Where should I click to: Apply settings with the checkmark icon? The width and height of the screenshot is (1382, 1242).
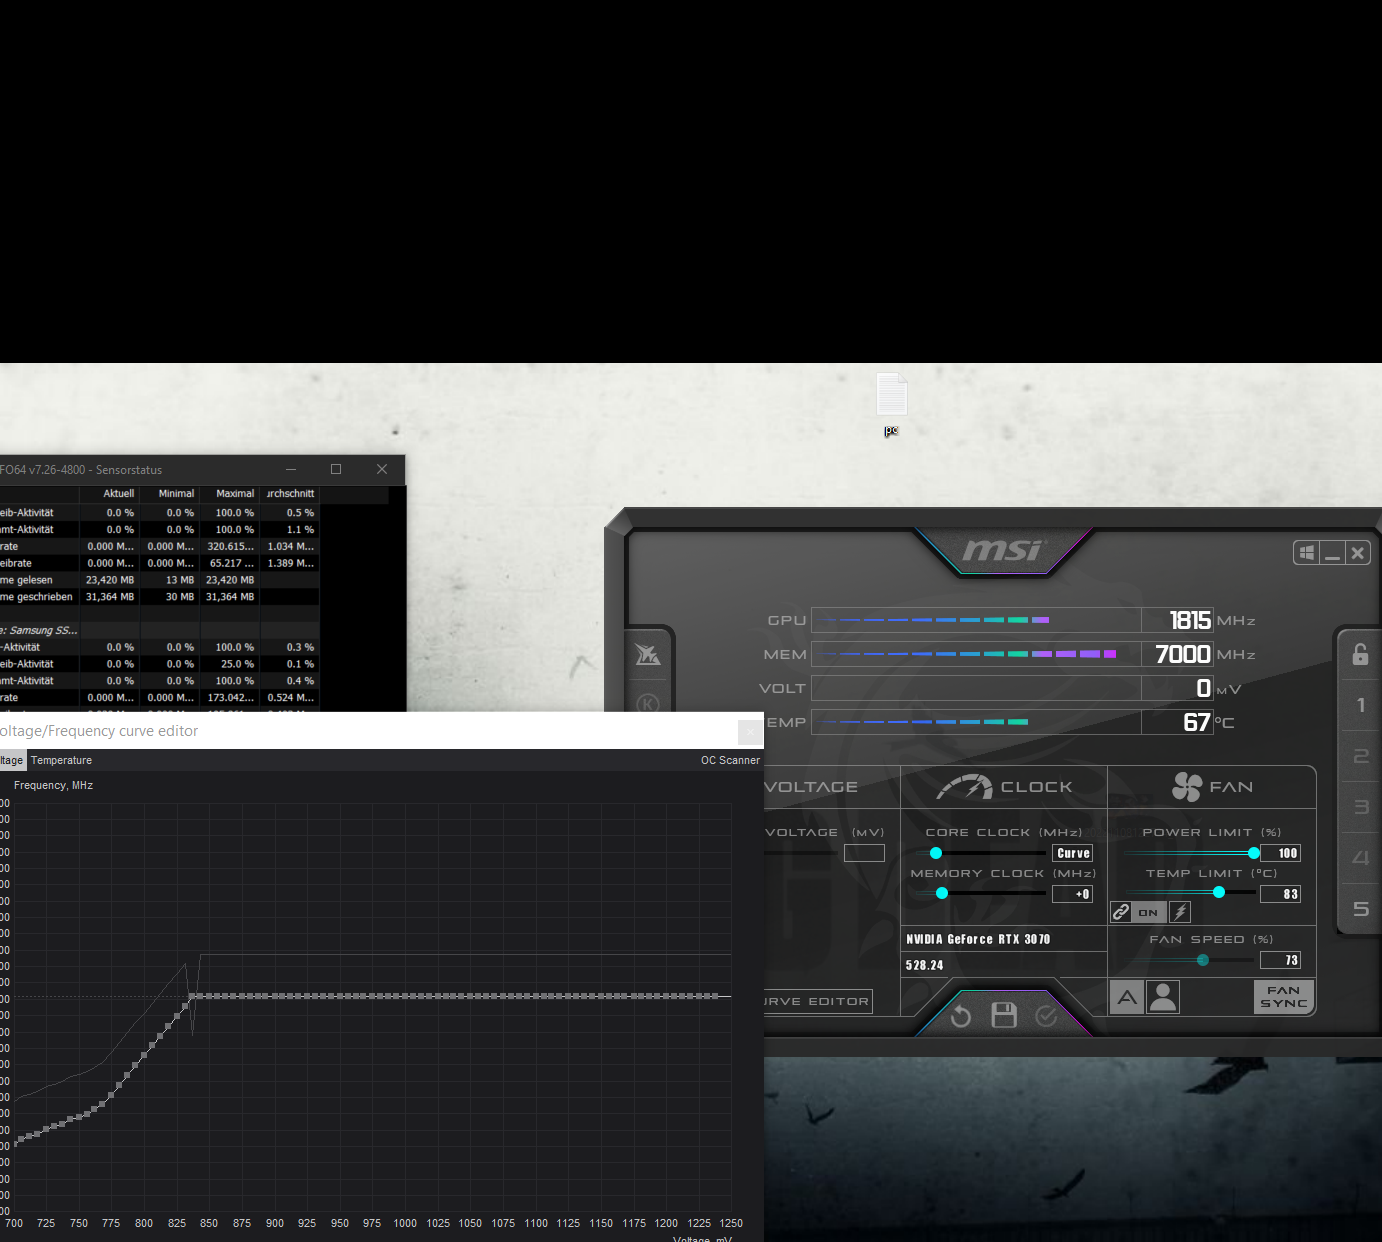click(1046, 1017)
